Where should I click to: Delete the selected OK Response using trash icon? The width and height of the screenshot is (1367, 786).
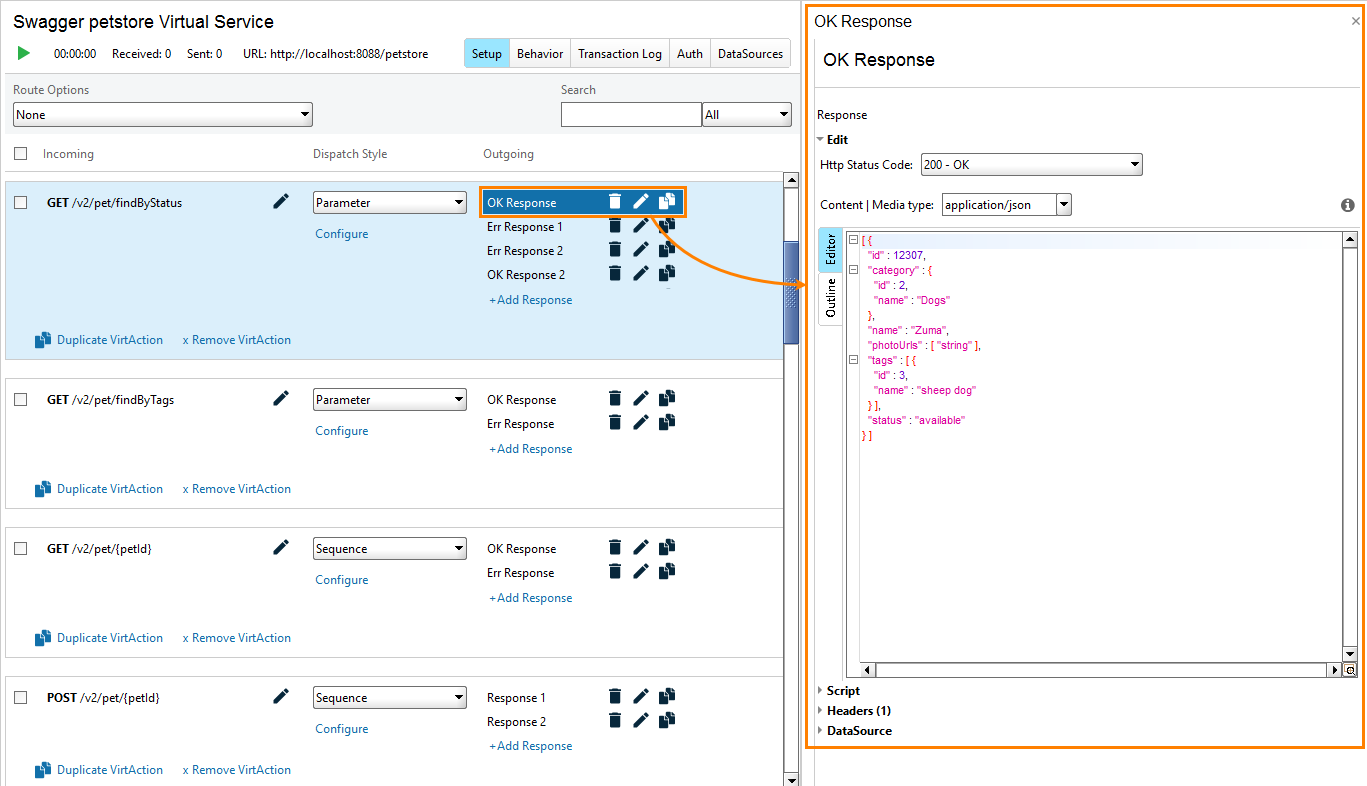(614, 201)
